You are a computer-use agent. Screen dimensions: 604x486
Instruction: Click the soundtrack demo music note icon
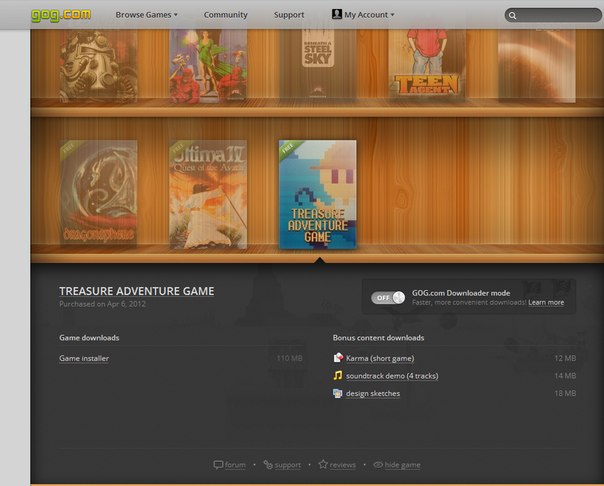(x=338, y=376)
